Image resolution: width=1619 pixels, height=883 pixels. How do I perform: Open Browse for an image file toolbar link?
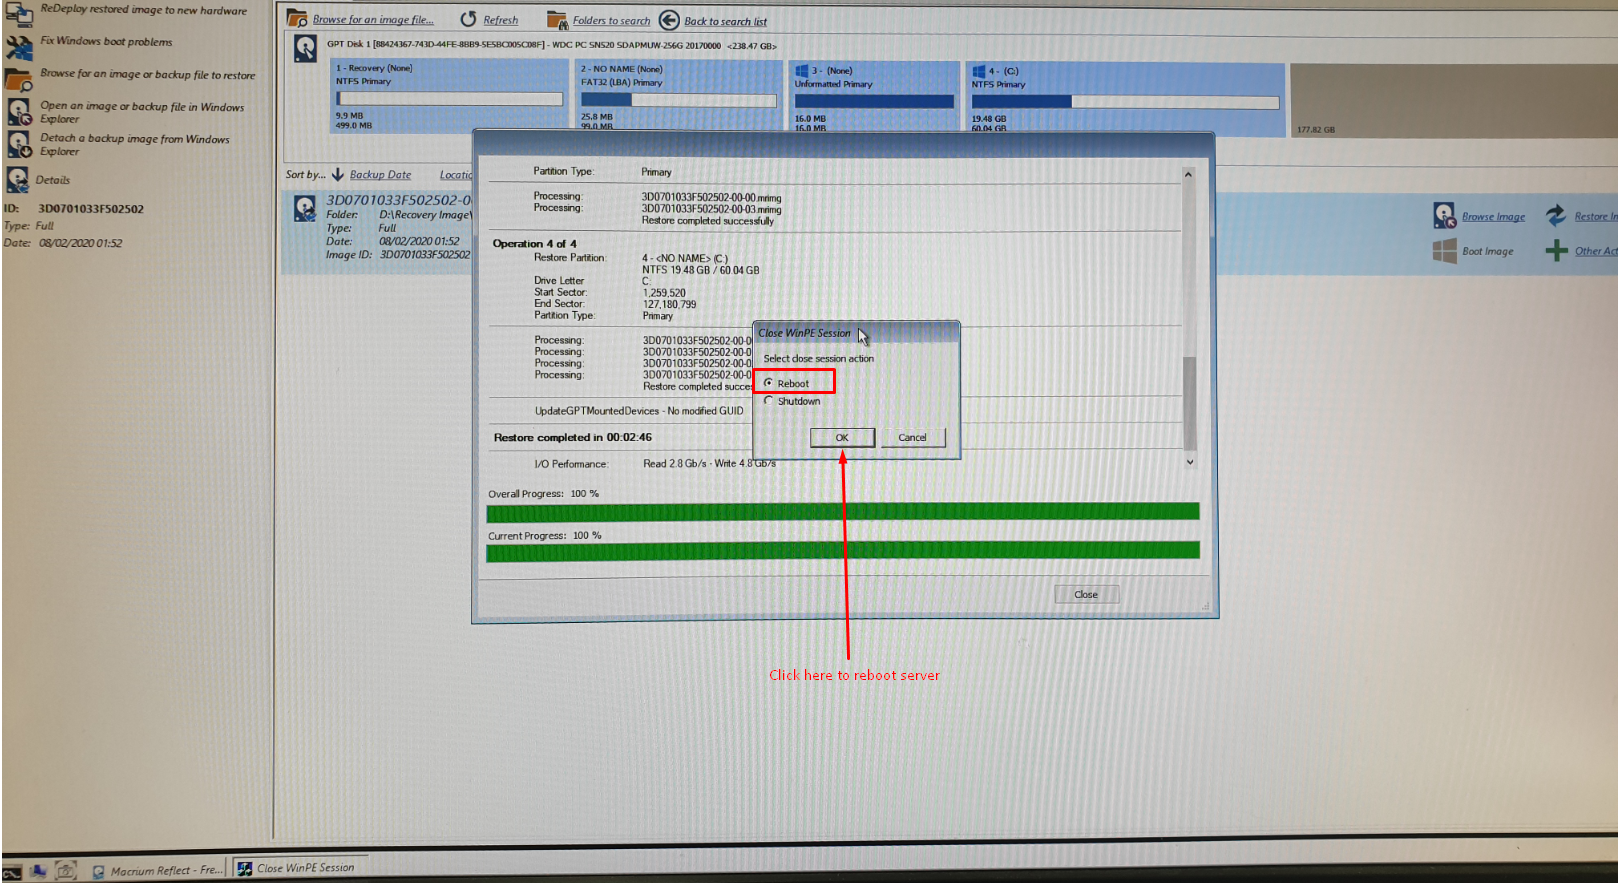[x=373, y=20]
